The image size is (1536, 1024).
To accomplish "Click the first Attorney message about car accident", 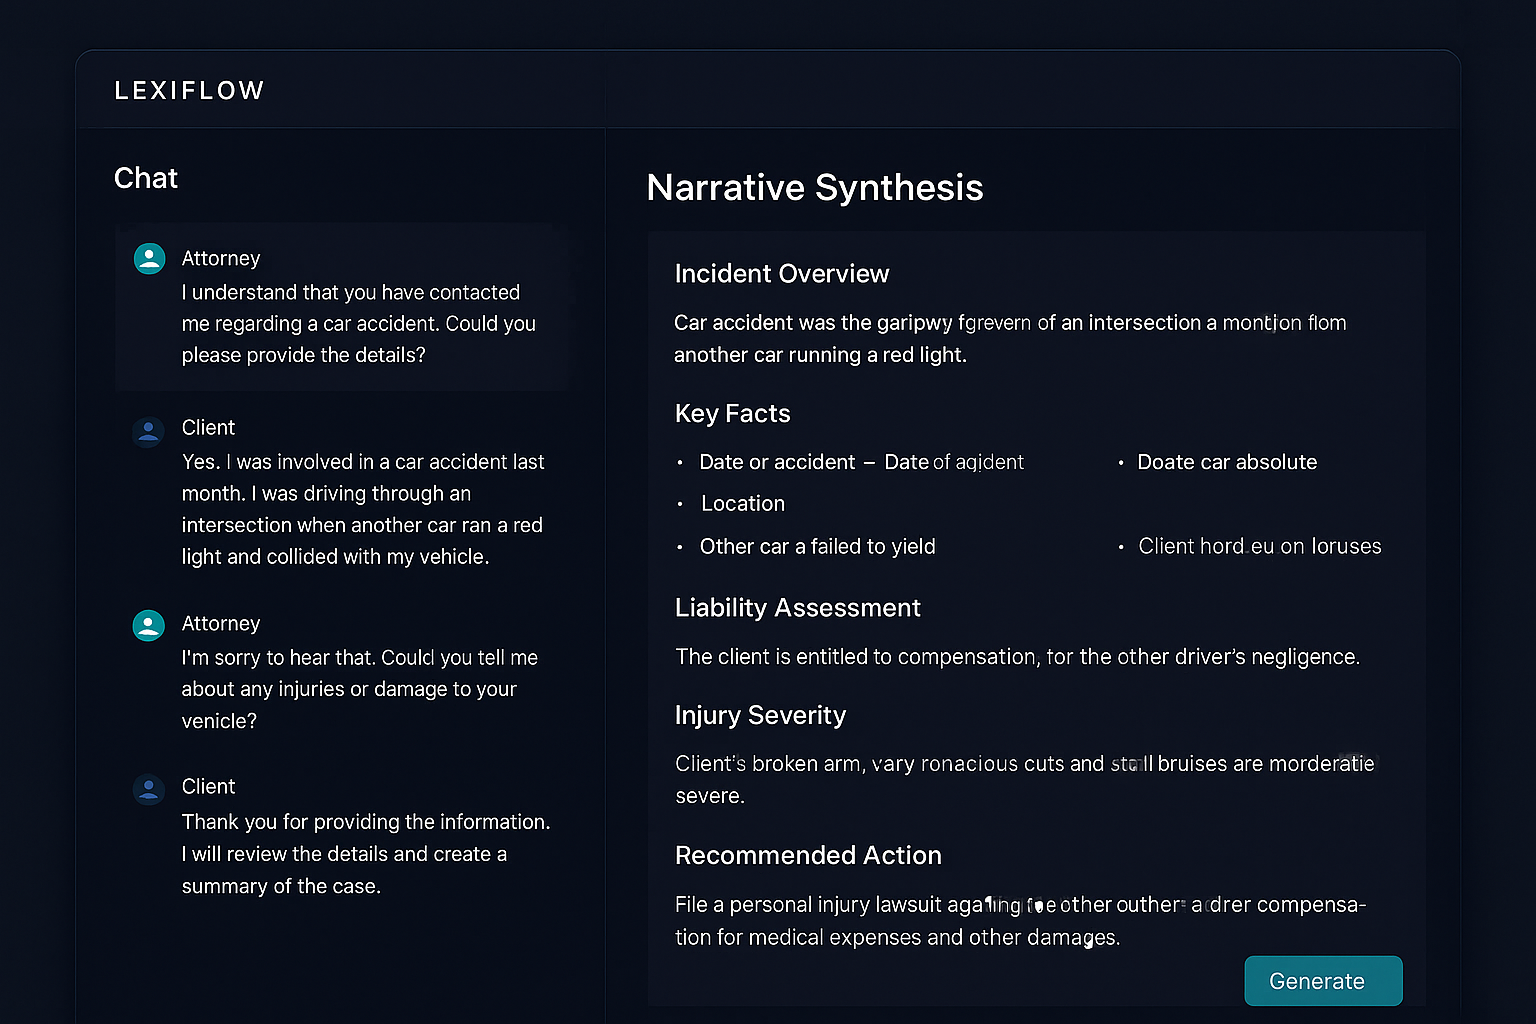I will (359, 324).
